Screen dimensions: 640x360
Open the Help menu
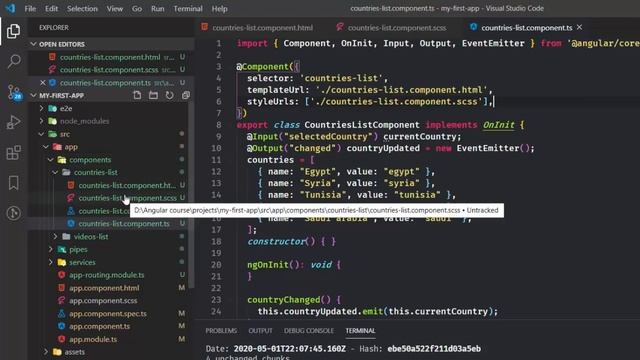219,9
